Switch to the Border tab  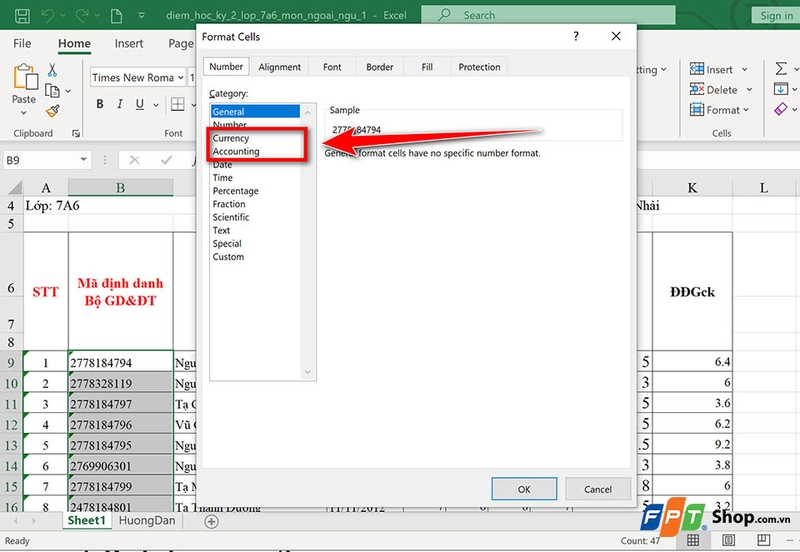click(x=380, y=67)
